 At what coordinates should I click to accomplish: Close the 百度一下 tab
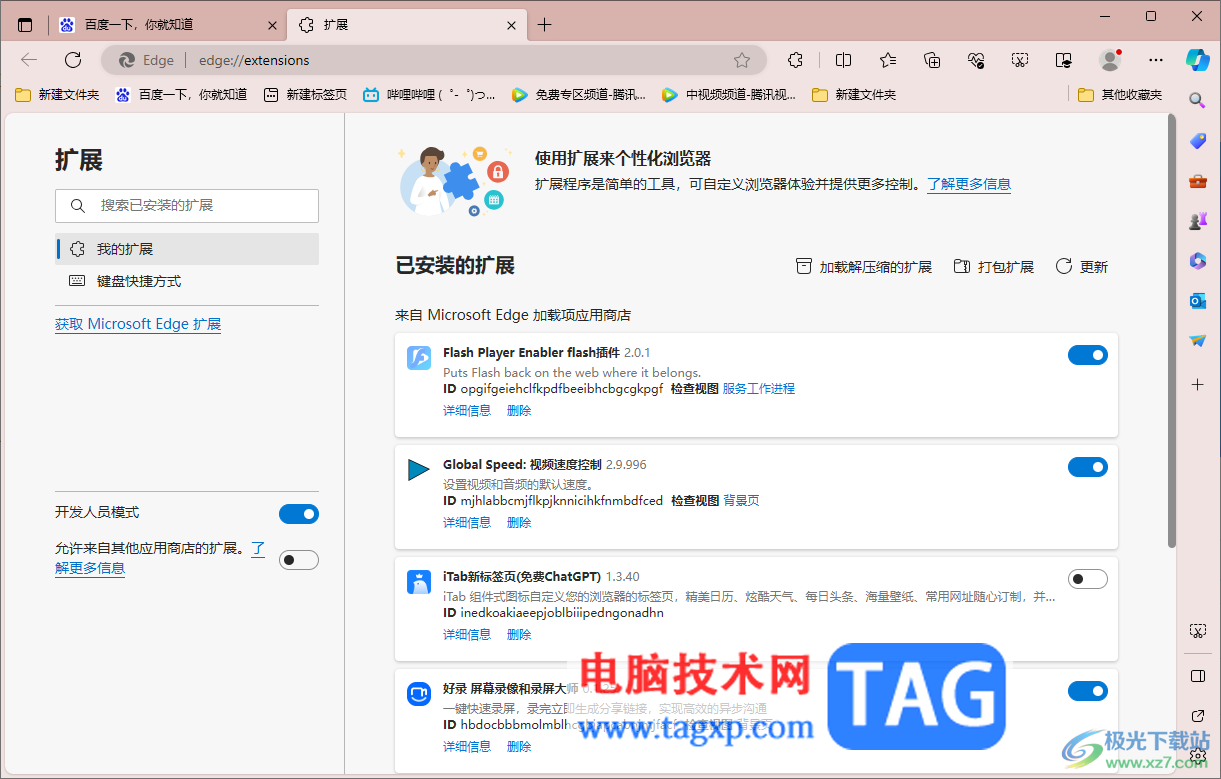271,25
